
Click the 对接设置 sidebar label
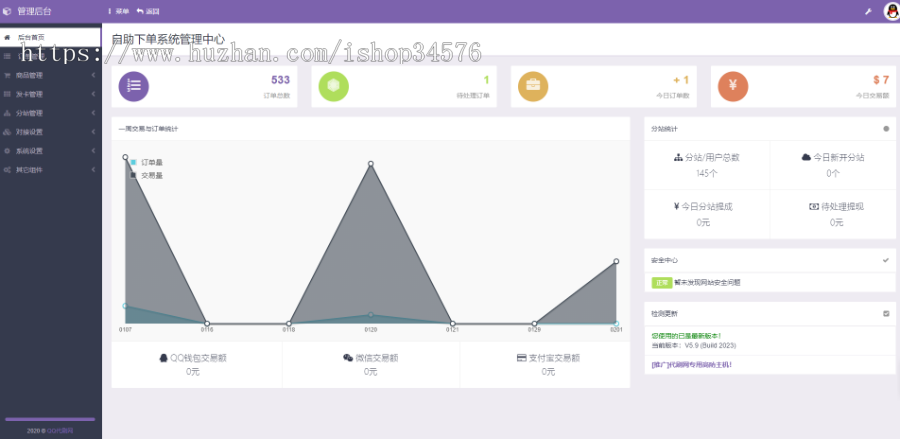(29, 132)
